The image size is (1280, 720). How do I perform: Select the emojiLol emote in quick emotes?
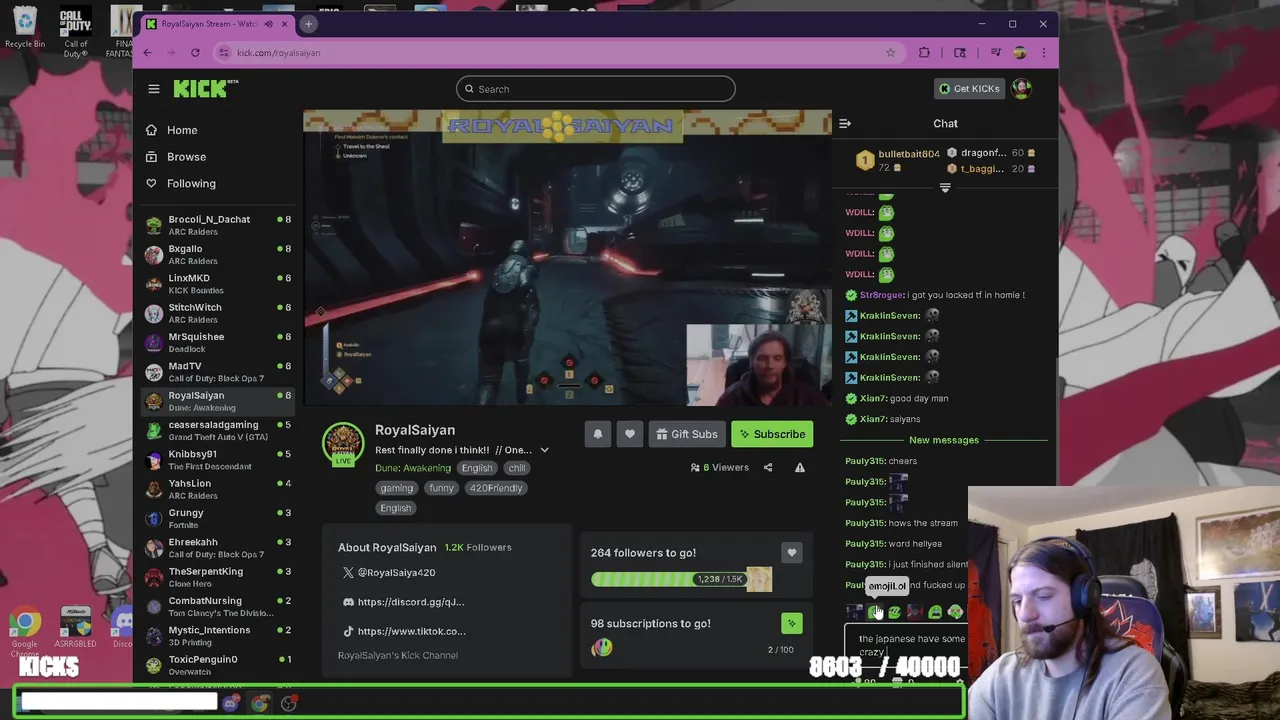[x=875, y=612]
